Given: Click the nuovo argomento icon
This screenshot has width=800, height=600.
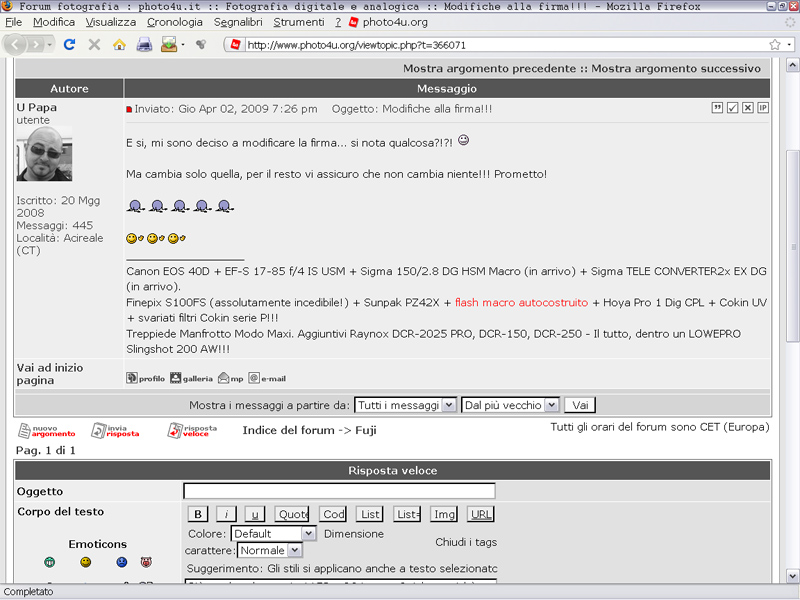Looking at the screenshot, I should pos(47,431).
